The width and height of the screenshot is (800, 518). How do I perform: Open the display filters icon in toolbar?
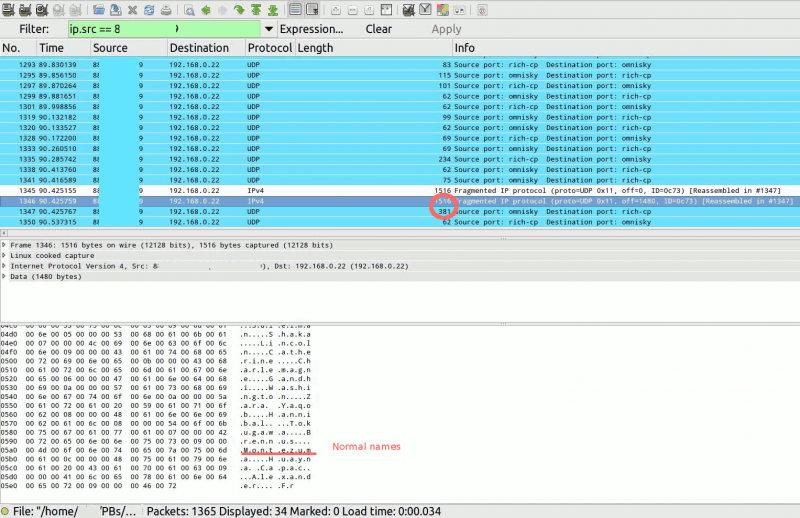click(x=425, y=9)
